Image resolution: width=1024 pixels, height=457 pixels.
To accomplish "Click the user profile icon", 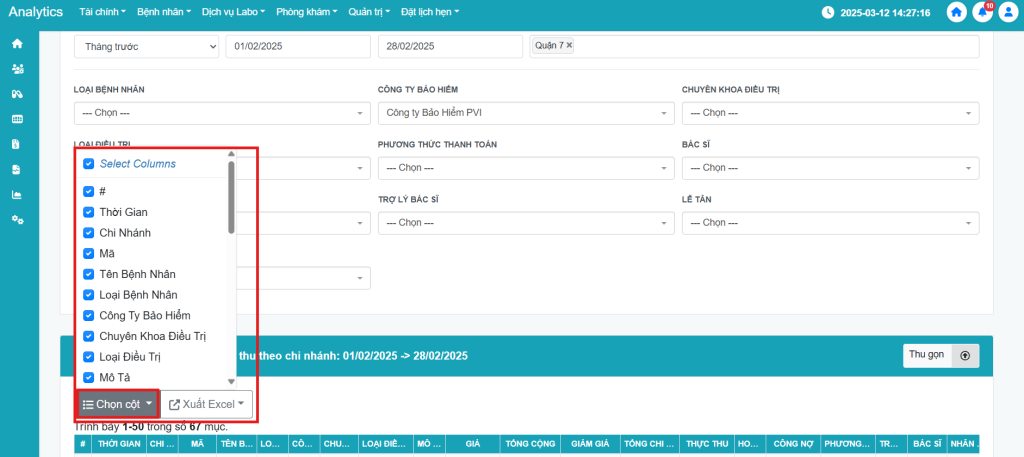I will (1008, 13).
